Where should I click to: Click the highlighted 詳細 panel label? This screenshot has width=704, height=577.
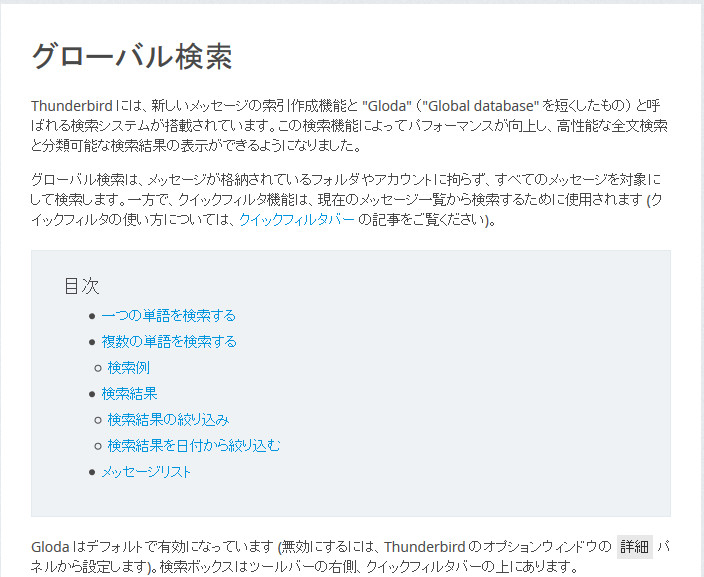pos(634,547)
